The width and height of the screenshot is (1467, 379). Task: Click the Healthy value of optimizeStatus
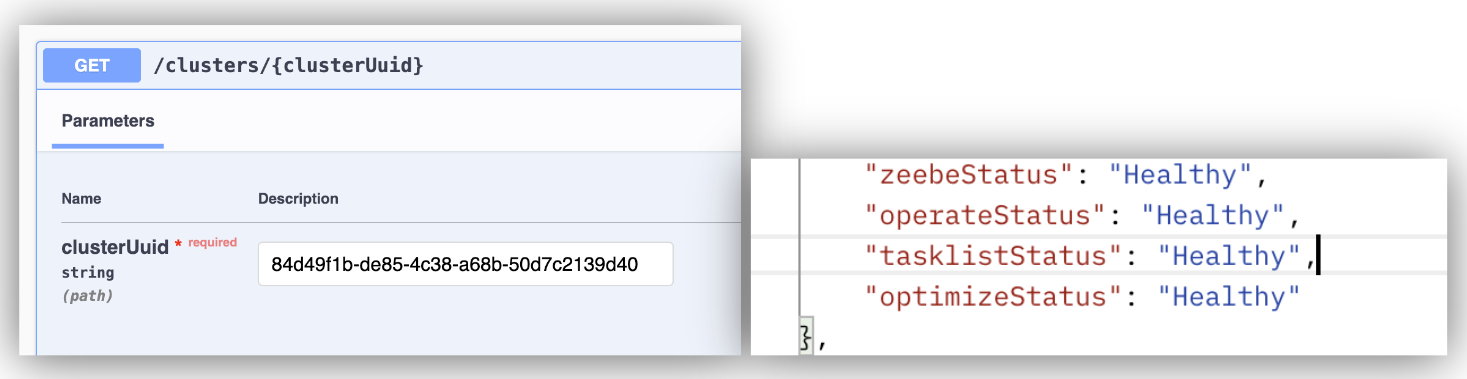[1229, 297]
